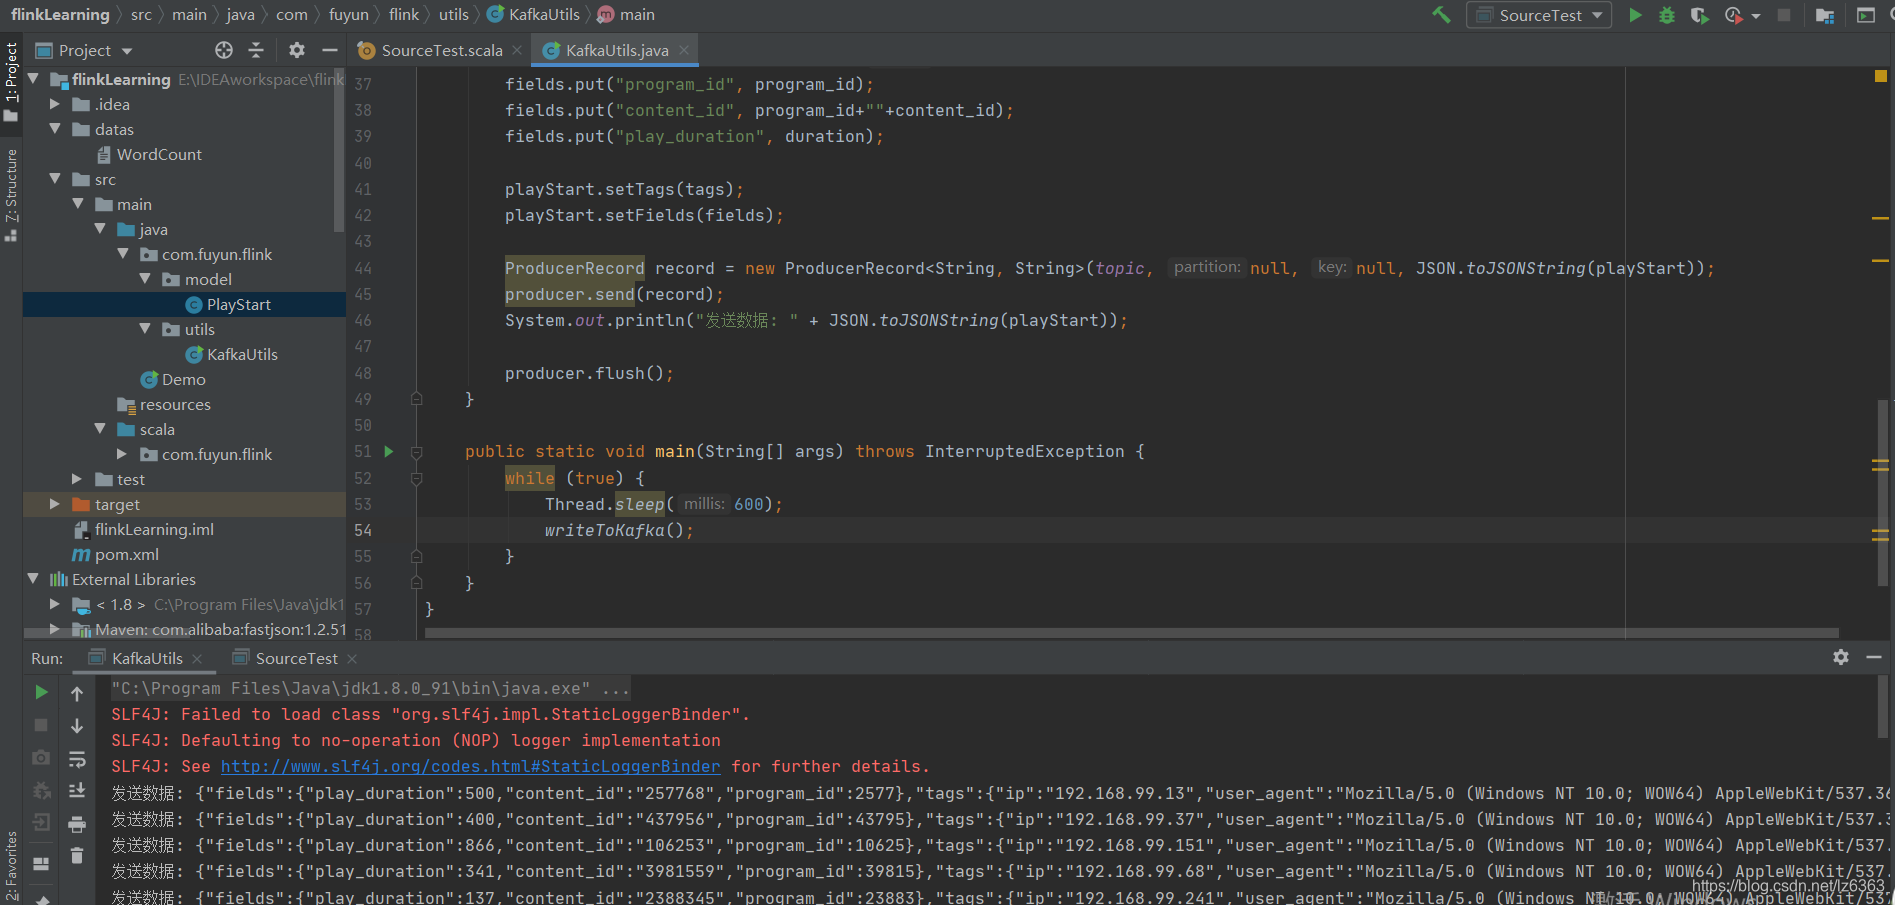Screen dimensions: 1895x905
Task: Fold the while loop at its gutter marker
Action: point(417,478)
